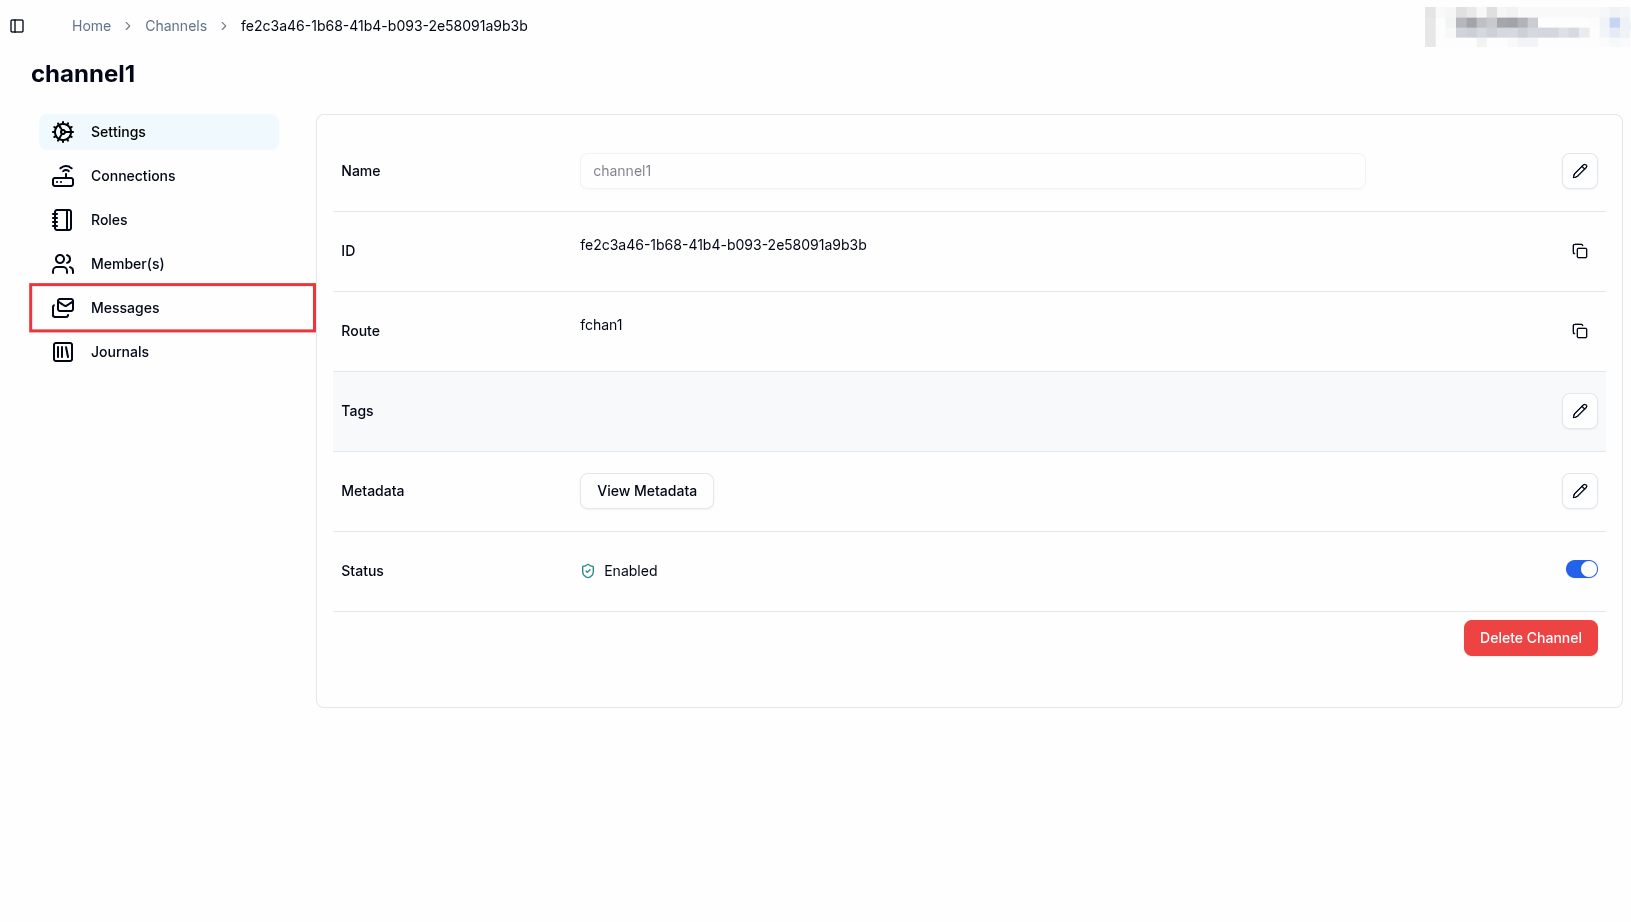Edit Metadata with the pencil icon
The width and height of the screenshot is (1631, 922).
coord(1579,491)
